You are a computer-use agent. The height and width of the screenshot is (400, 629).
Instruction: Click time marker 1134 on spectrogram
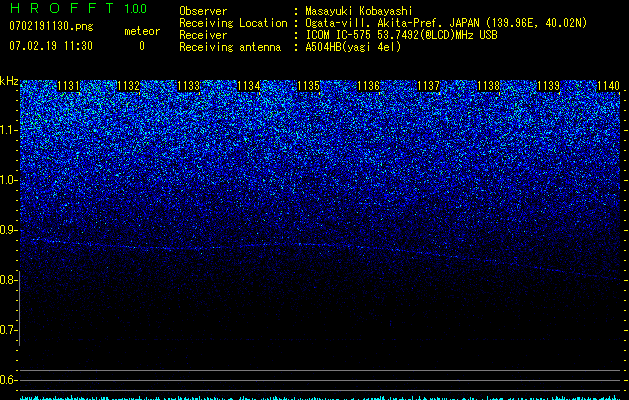pos(249,86)
